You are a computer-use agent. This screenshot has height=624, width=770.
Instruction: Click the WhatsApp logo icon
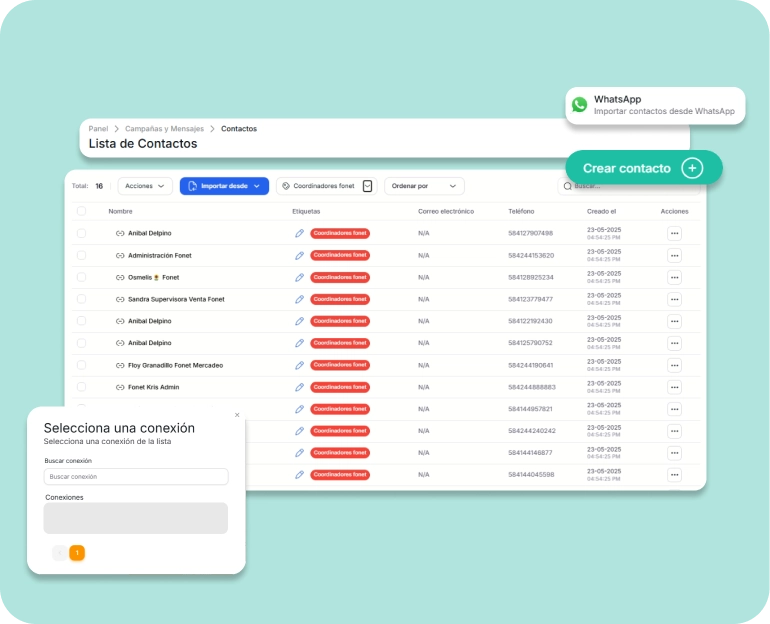click(x=580, y=105)
